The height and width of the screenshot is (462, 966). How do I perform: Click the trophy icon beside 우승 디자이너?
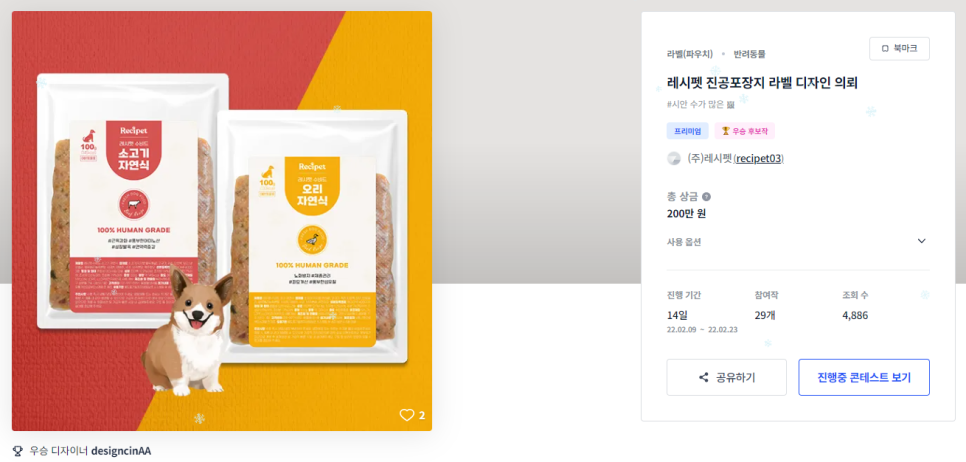(17, 450)
